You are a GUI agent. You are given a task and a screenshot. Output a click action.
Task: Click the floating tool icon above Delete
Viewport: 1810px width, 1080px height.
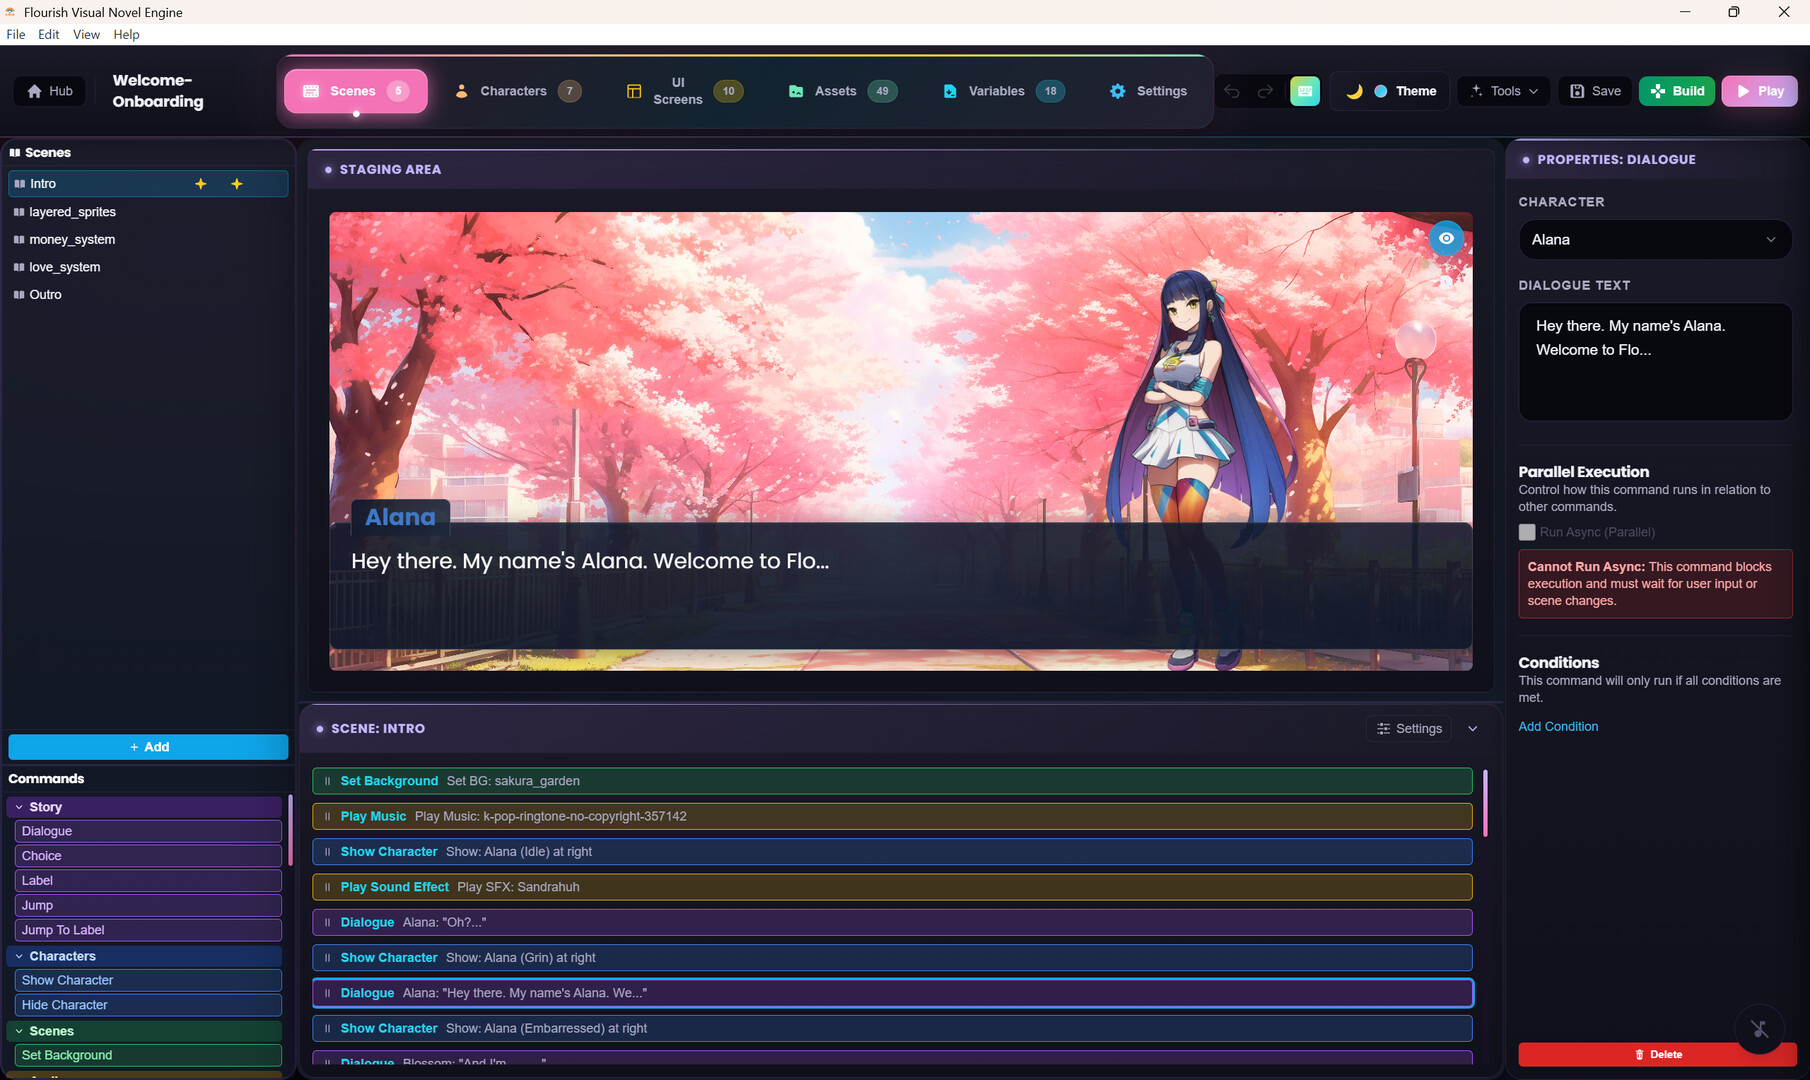click(1759, 1029)
